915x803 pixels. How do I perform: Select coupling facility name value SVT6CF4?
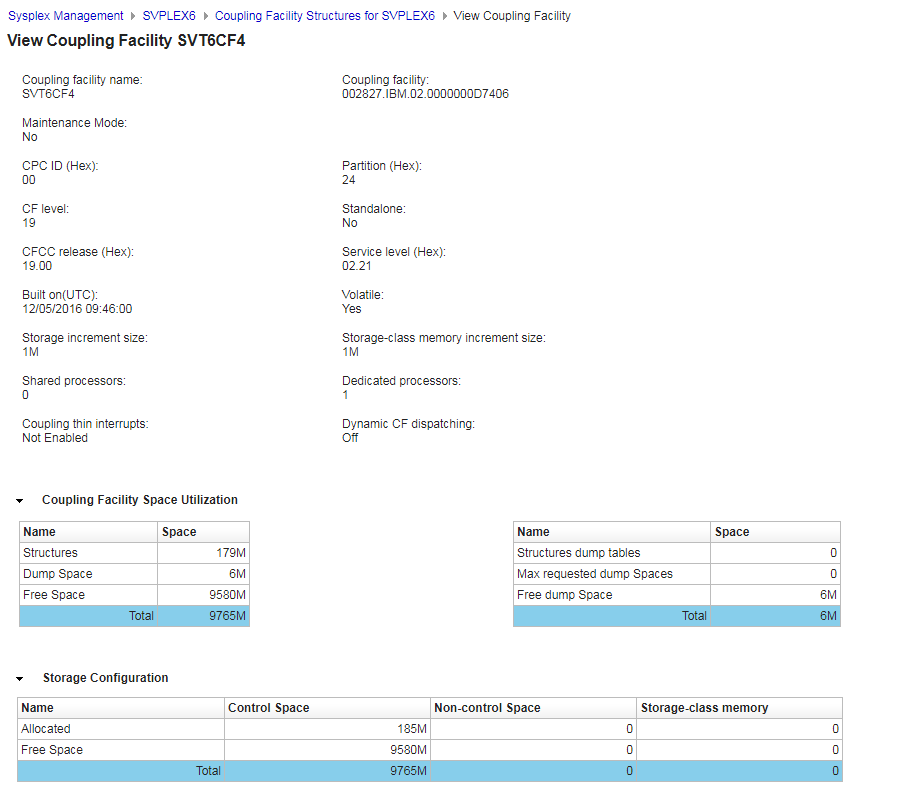(48, 94)
